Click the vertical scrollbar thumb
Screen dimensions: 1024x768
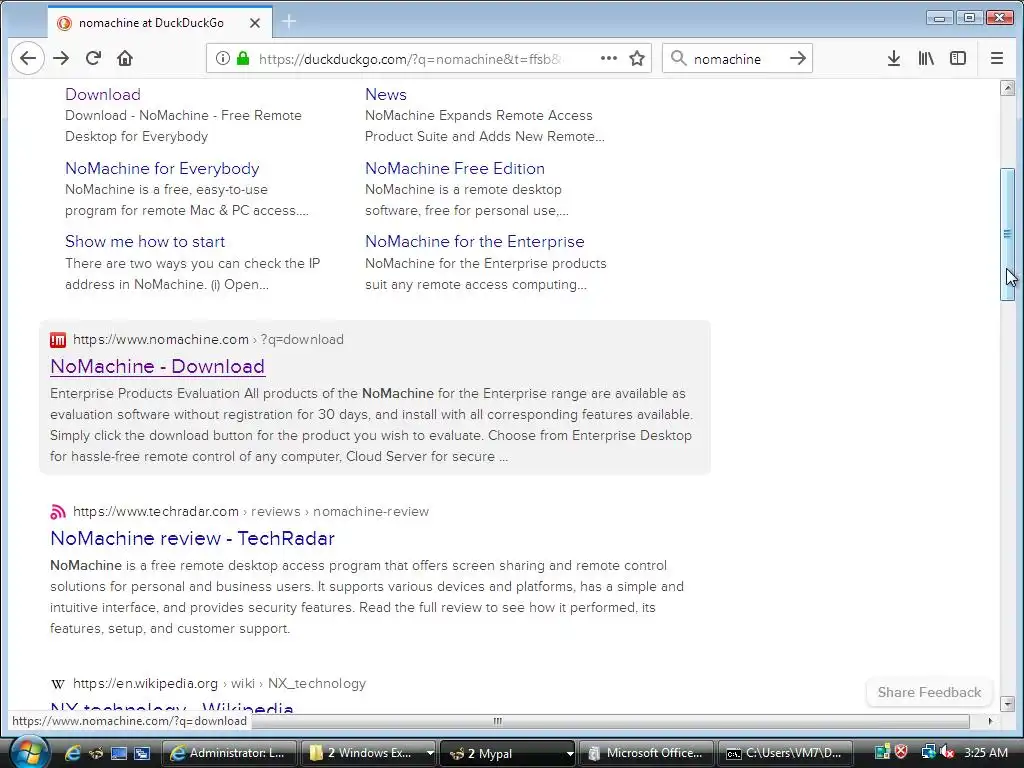point(1007,234)
